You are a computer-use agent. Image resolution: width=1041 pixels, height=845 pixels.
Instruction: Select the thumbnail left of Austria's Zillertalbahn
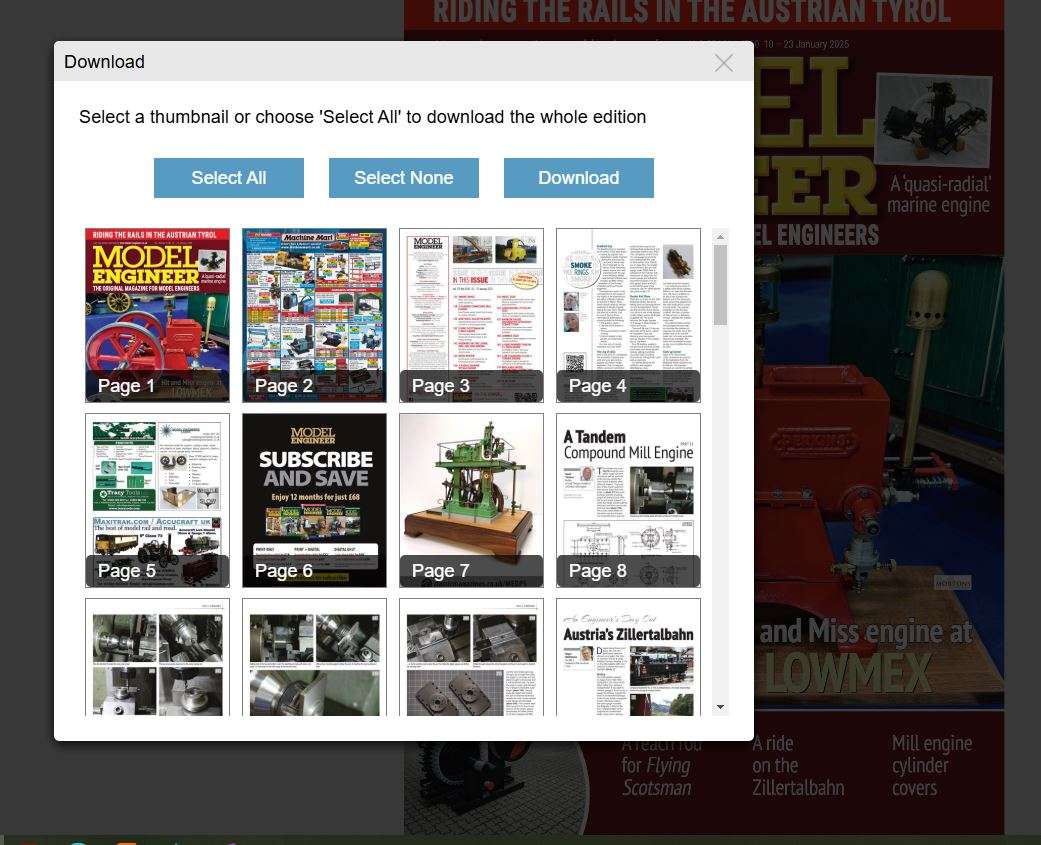click(x=471, y=657)
